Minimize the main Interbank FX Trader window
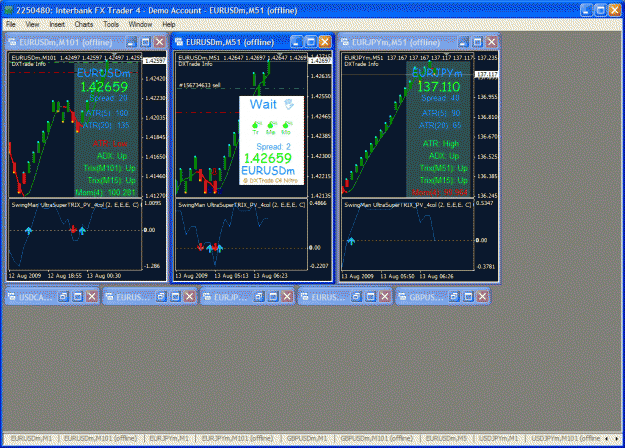The width and height of the screenshot is (625, 448). click(586, 10)
